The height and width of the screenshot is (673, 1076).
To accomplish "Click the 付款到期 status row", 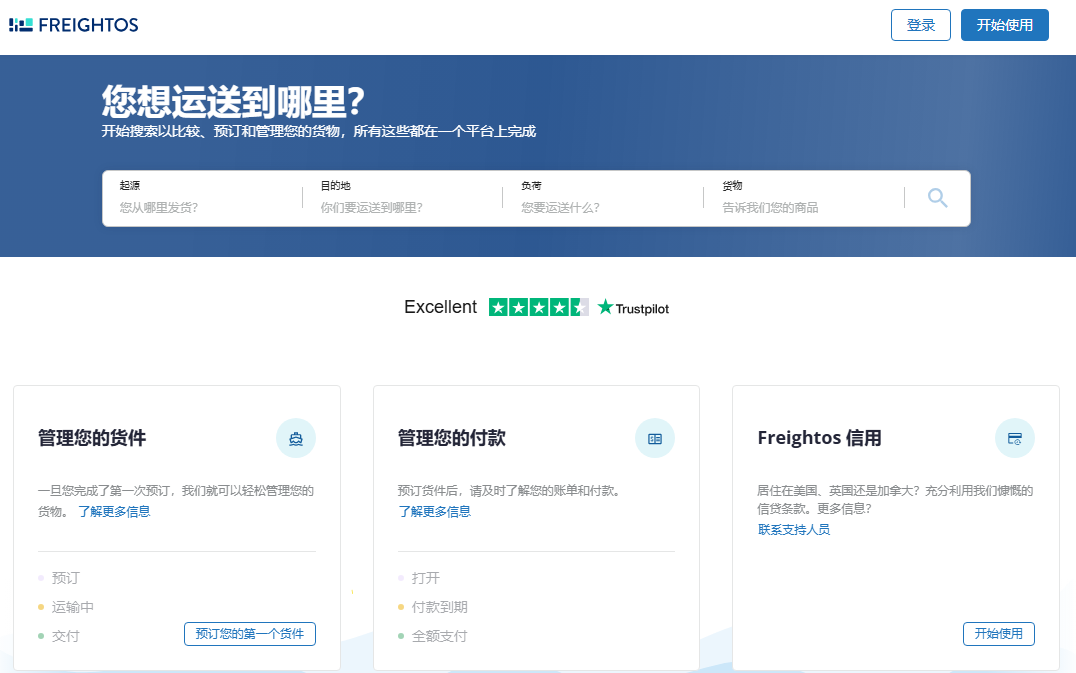I will point(432,607).
